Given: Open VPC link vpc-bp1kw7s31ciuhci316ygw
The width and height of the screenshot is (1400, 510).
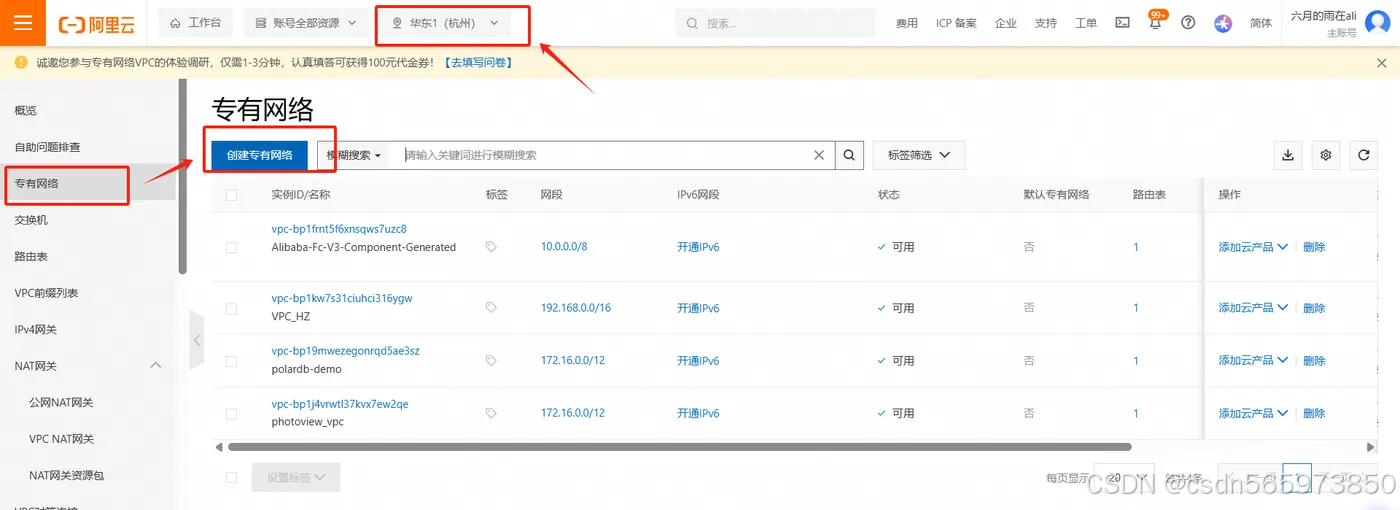Looking at the screenshot, I should tap(342, 298).
